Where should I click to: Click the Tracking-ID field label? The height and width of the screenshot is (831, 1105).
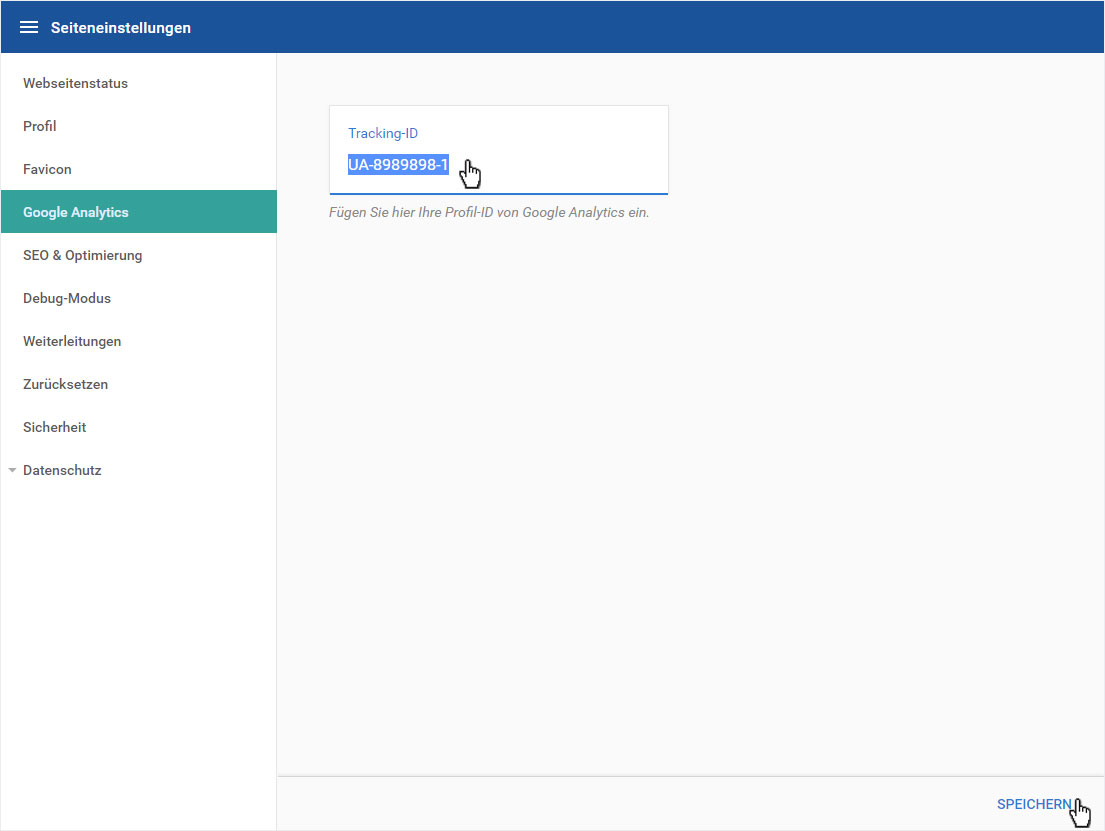pyautogui.click(x=383, y=133)
